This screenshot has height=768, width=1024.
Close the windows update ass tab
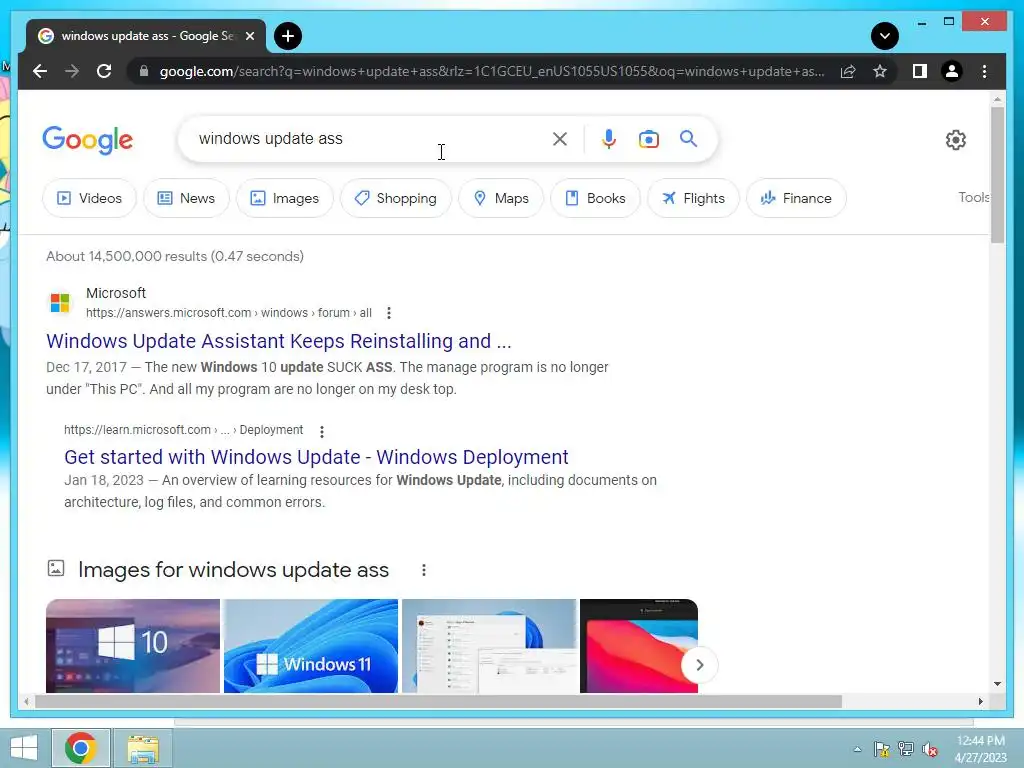(249, 36)
